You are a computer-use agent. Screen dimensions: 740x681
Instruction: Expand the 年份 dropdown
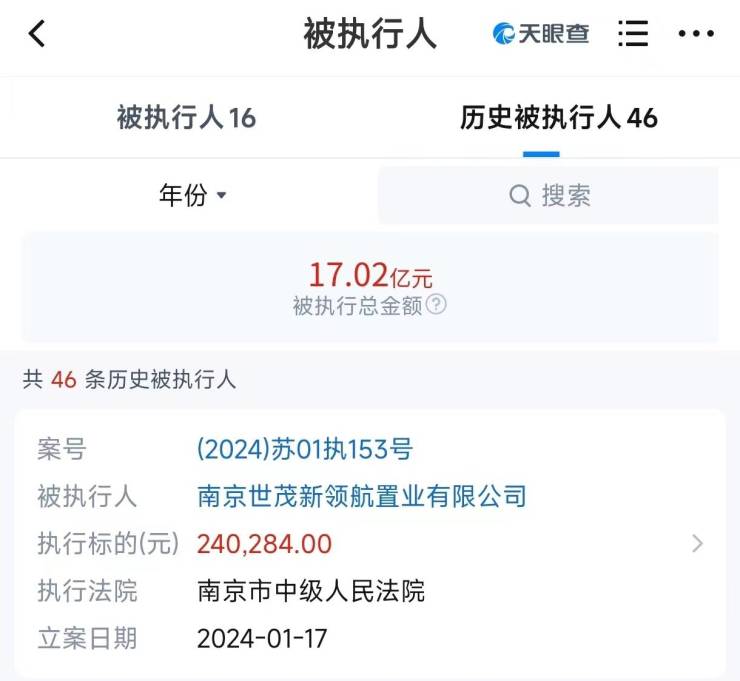coord(193,194)
